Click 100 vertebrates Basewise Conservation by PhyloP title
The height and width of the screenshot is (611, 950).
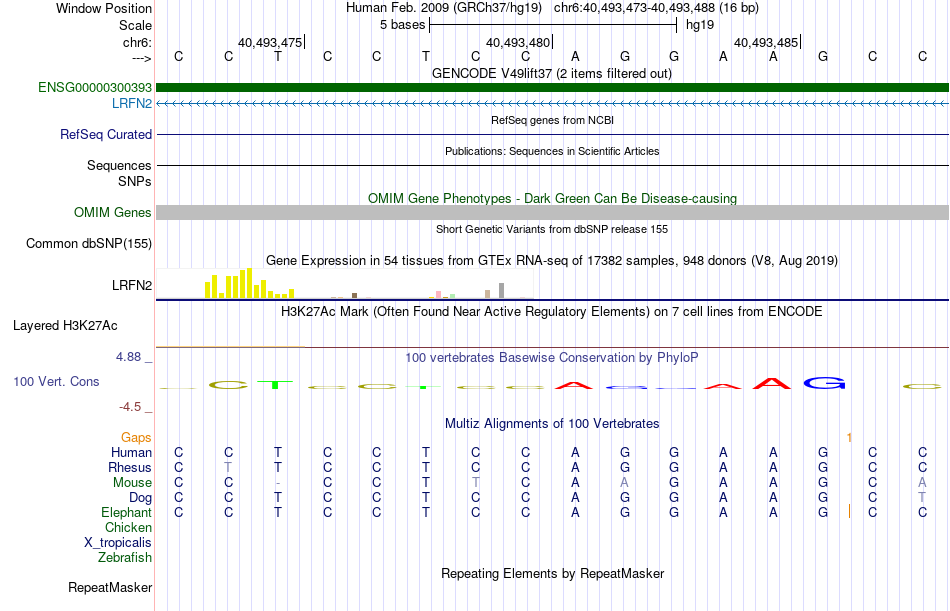(x=552, y=358)
